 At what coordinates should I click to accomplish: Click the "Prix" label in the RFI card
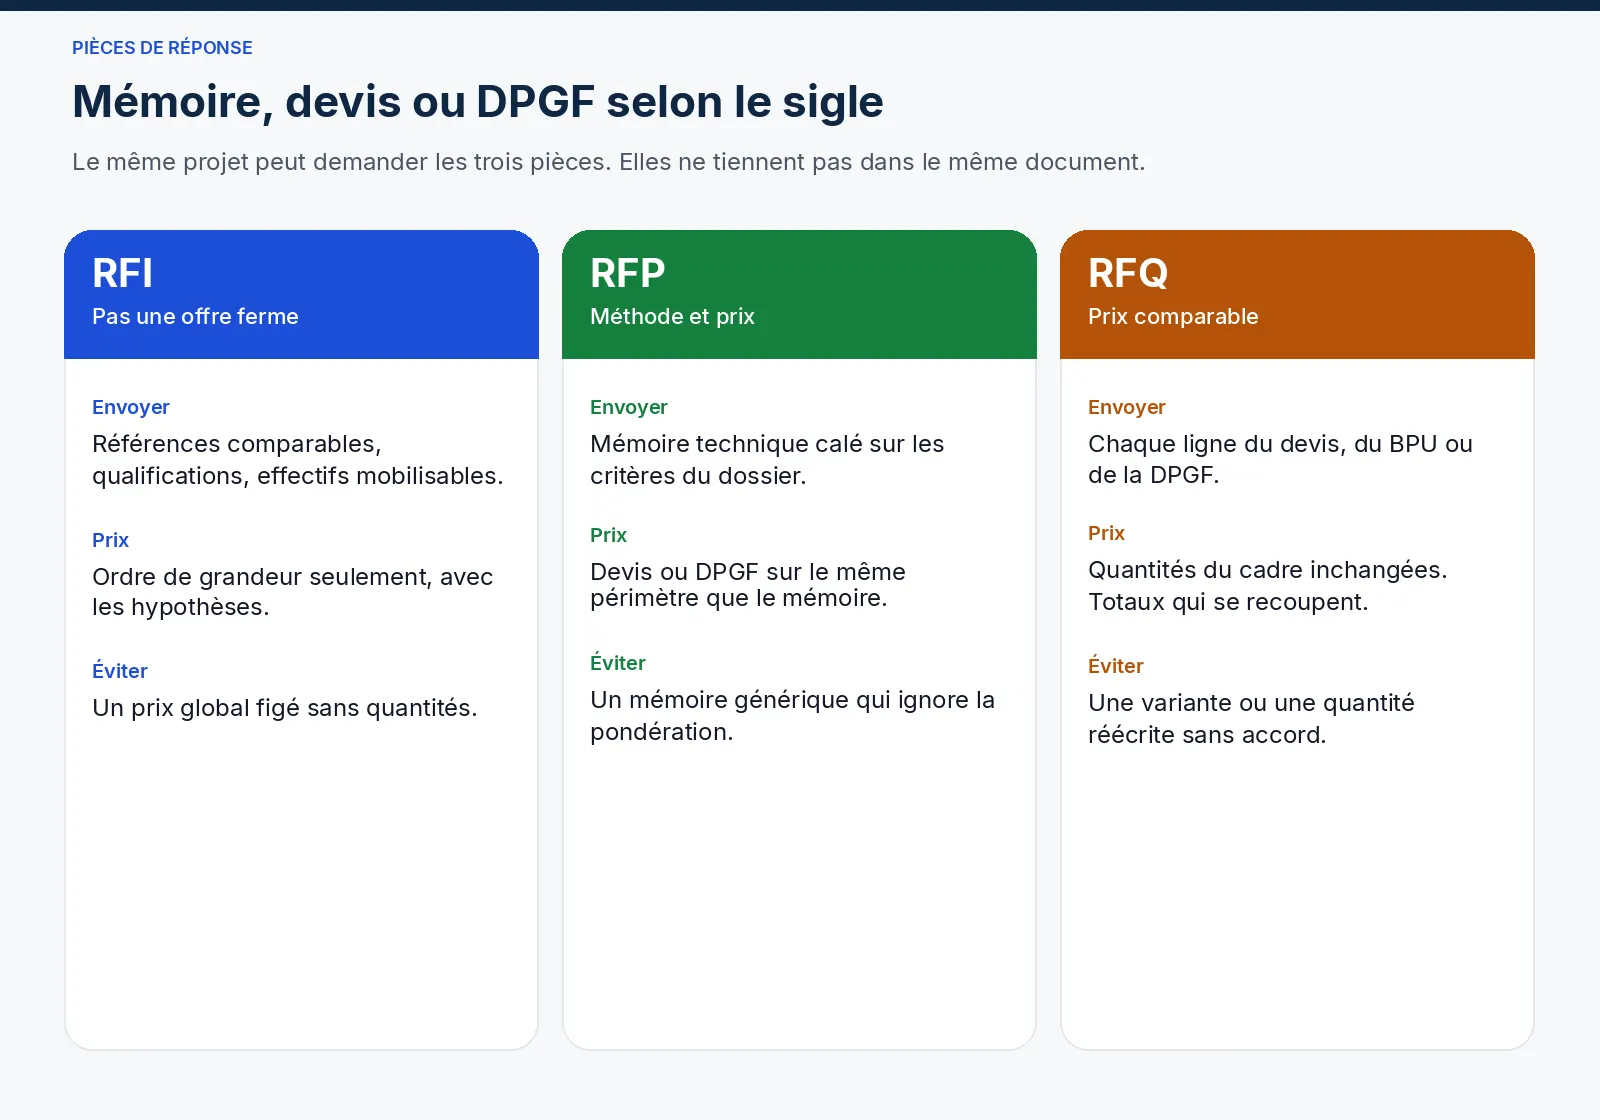pyautogui.click(x=110, y=540)
